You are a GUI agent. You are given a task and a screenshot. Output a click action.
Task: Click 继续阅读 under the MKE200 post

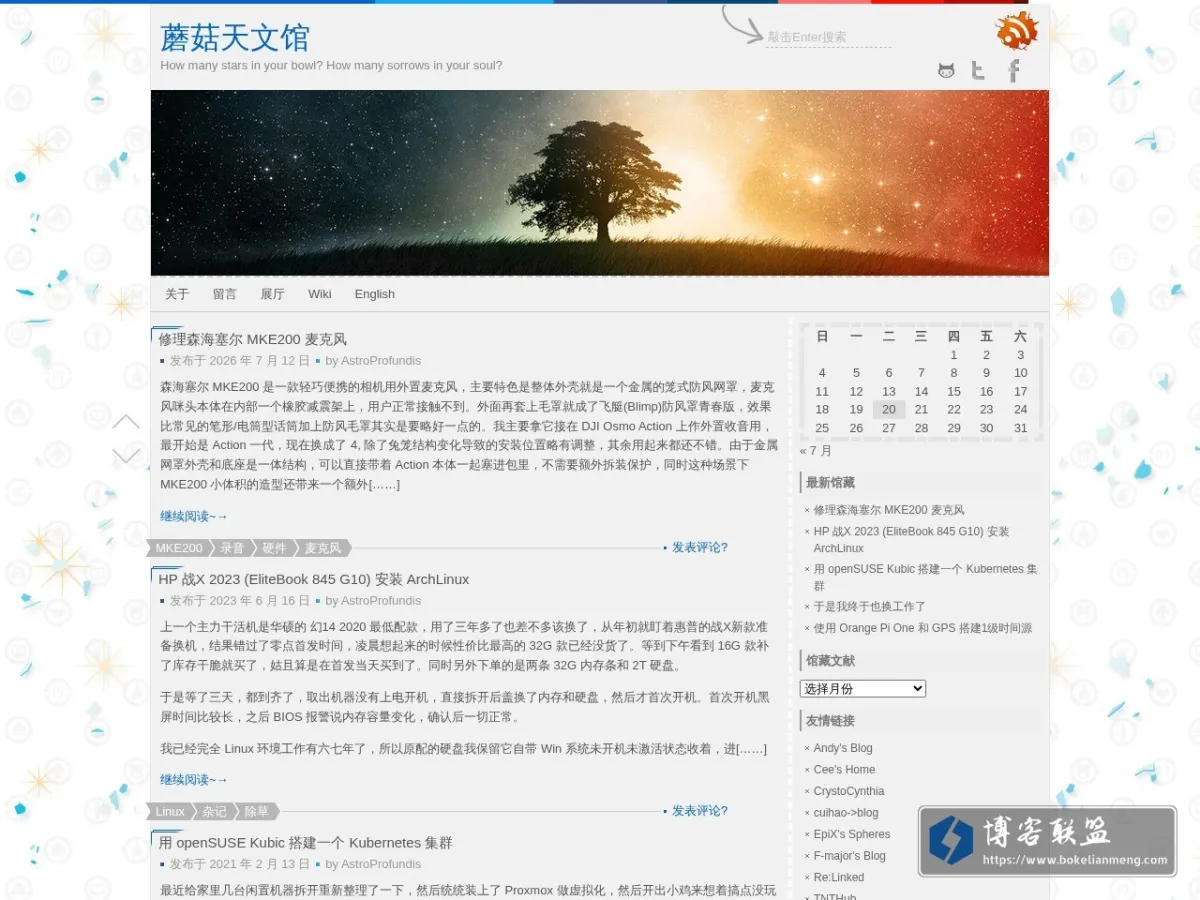coord(194,516)
